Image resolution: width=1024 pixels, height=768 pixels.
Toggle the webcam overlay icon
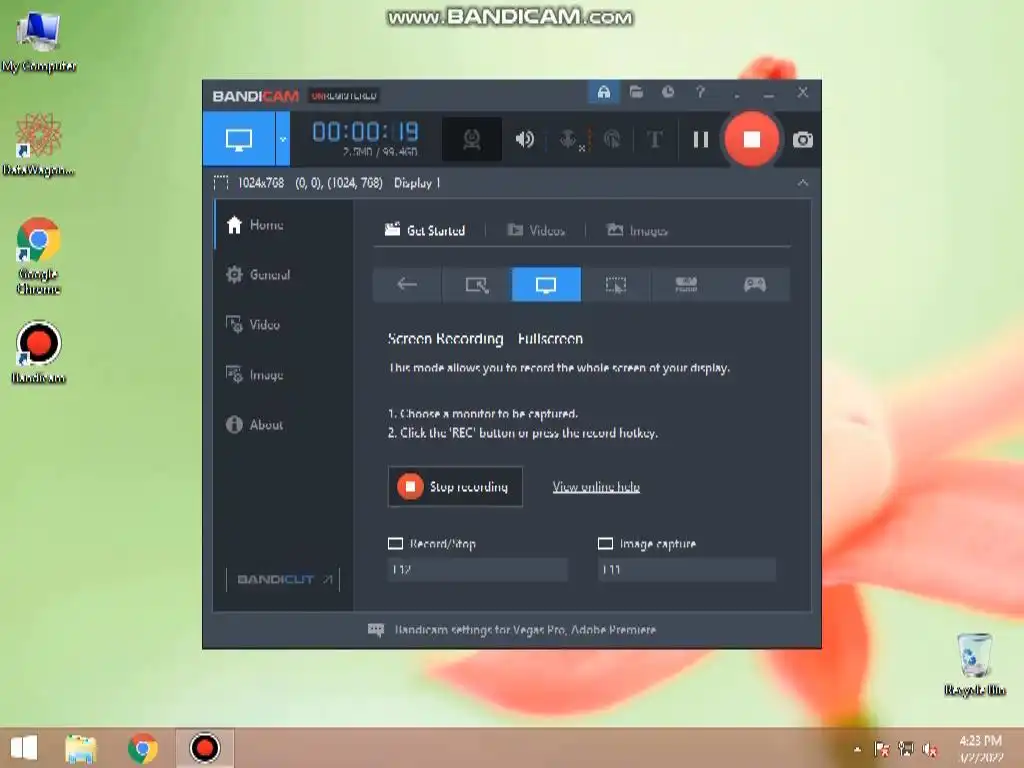pyautogui.click(x=472, y=139)
